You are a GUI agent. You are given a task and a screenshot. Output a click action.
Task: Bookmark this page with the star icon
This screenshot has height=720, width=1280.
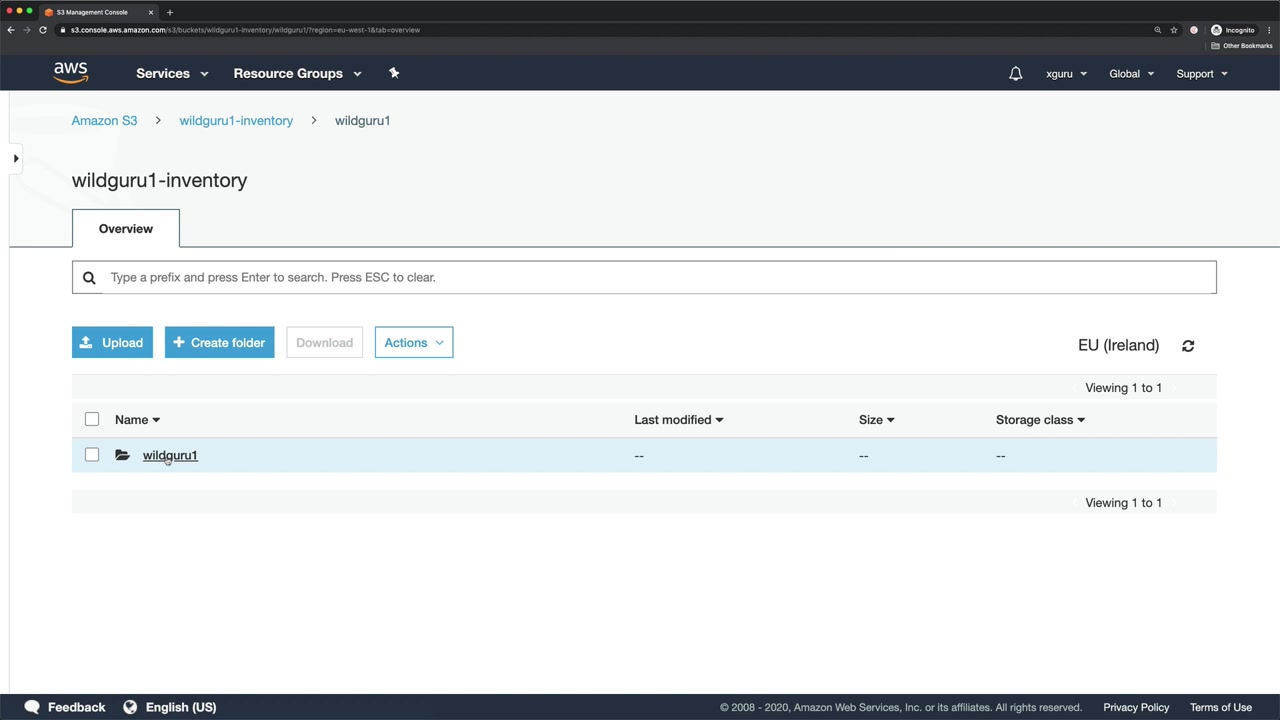(x=1174, y=30)
